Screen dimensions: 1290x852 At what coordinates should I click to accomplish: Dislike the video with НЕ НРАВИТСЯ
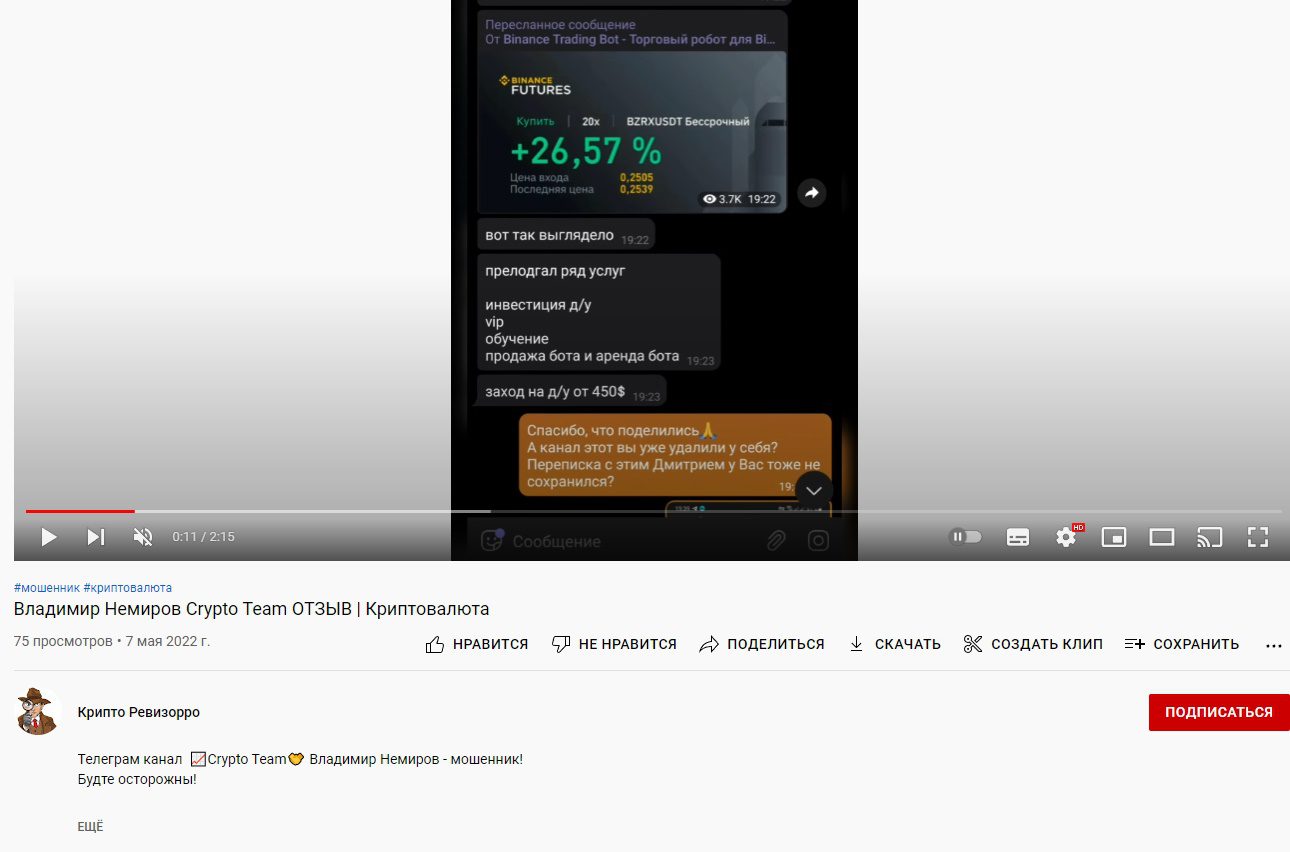point(614,644)
